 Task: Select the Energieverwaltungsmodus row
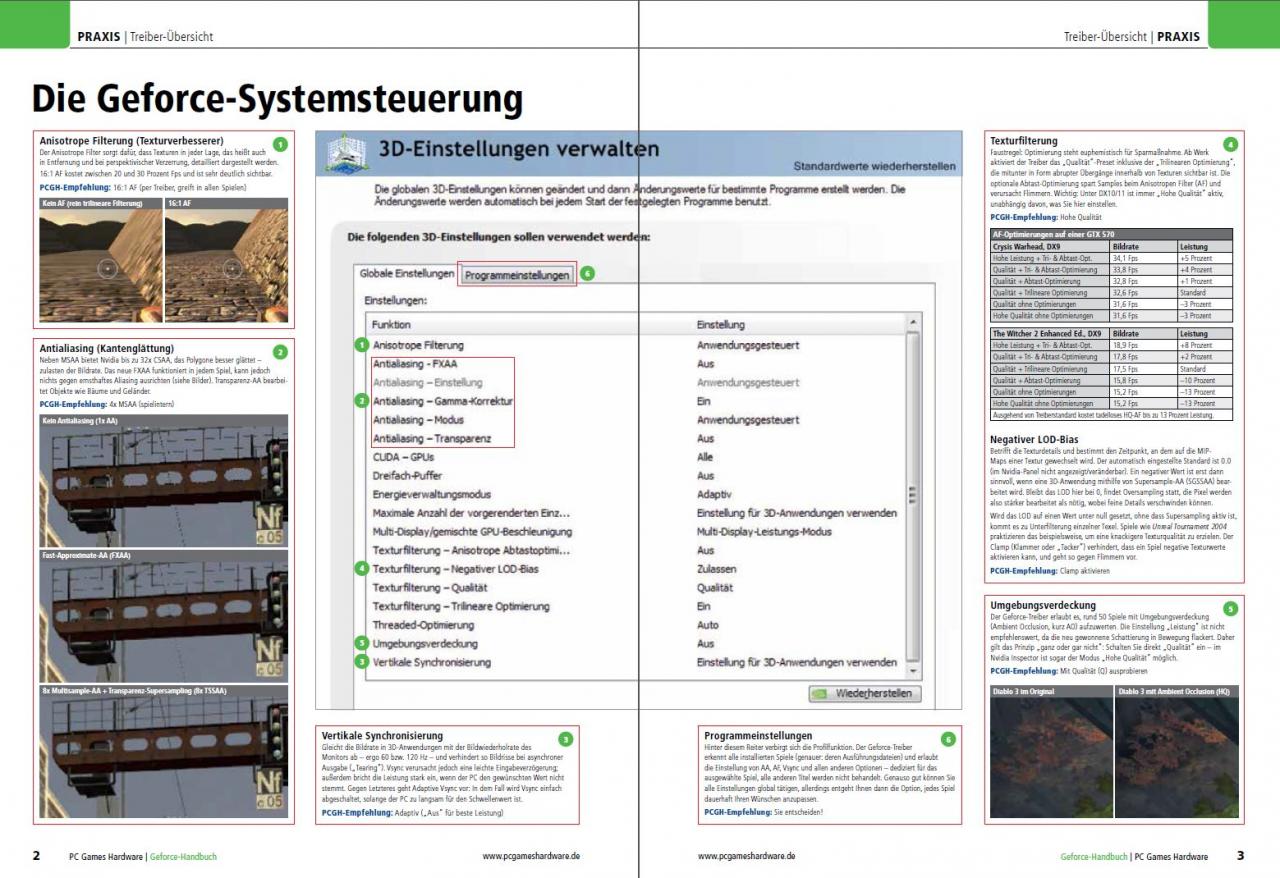(x=634, y=495)
